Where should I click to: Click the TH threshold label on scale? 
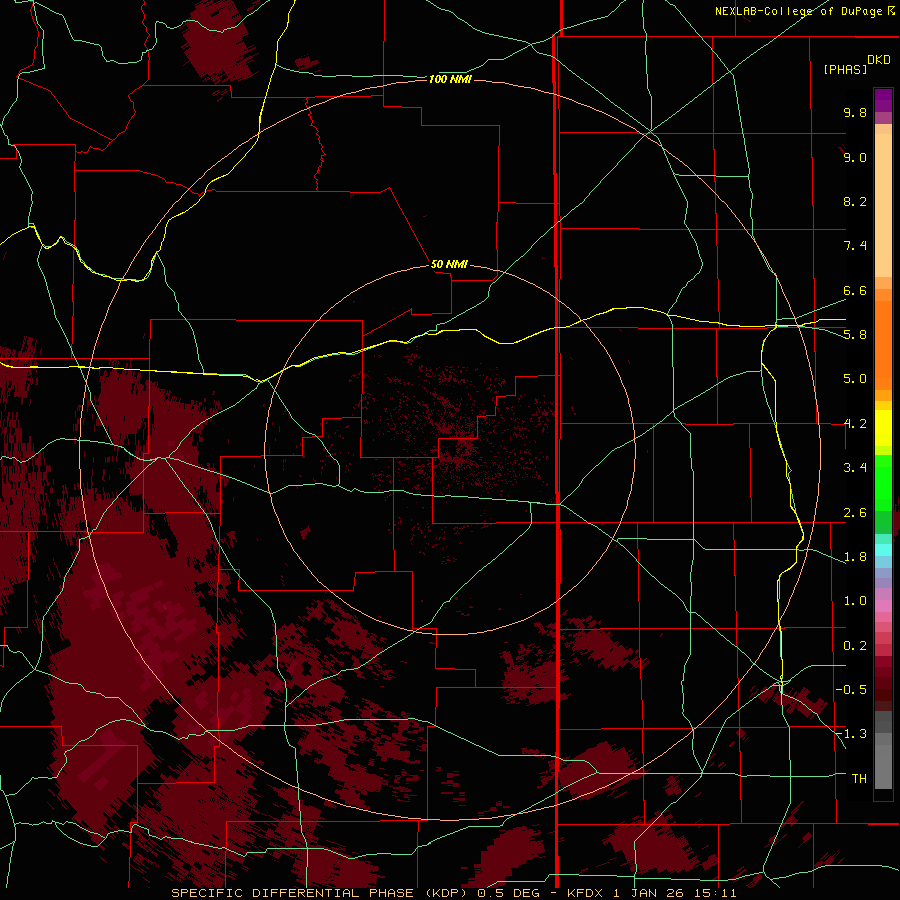[x=859, y=779]
